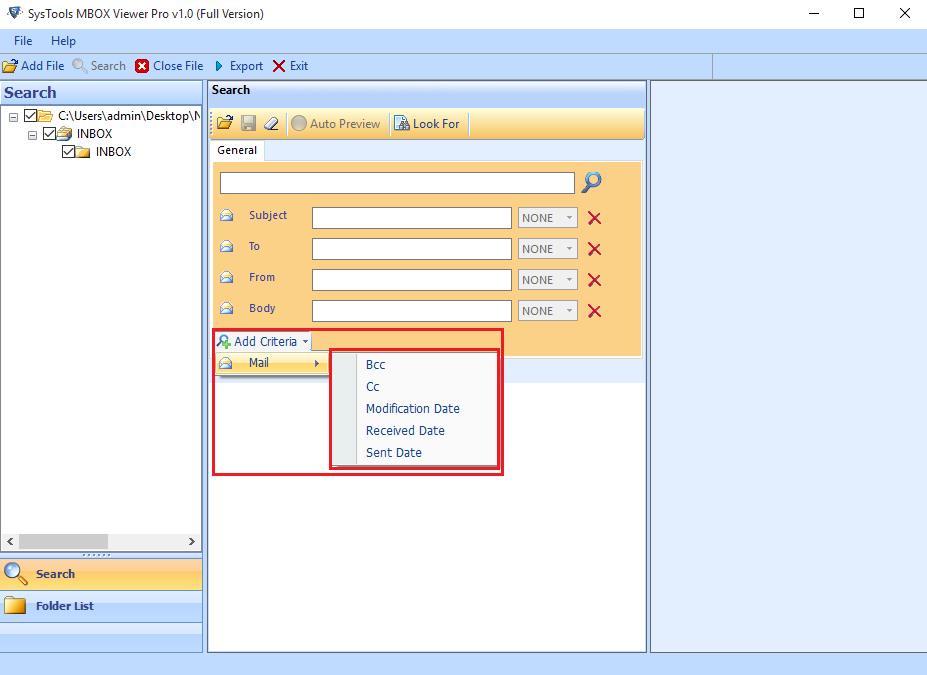Image resolution: width=927 pixels, height=675 pixels.
Task: Click the Add File toolbar icon
Action: [x=10, y=66]
